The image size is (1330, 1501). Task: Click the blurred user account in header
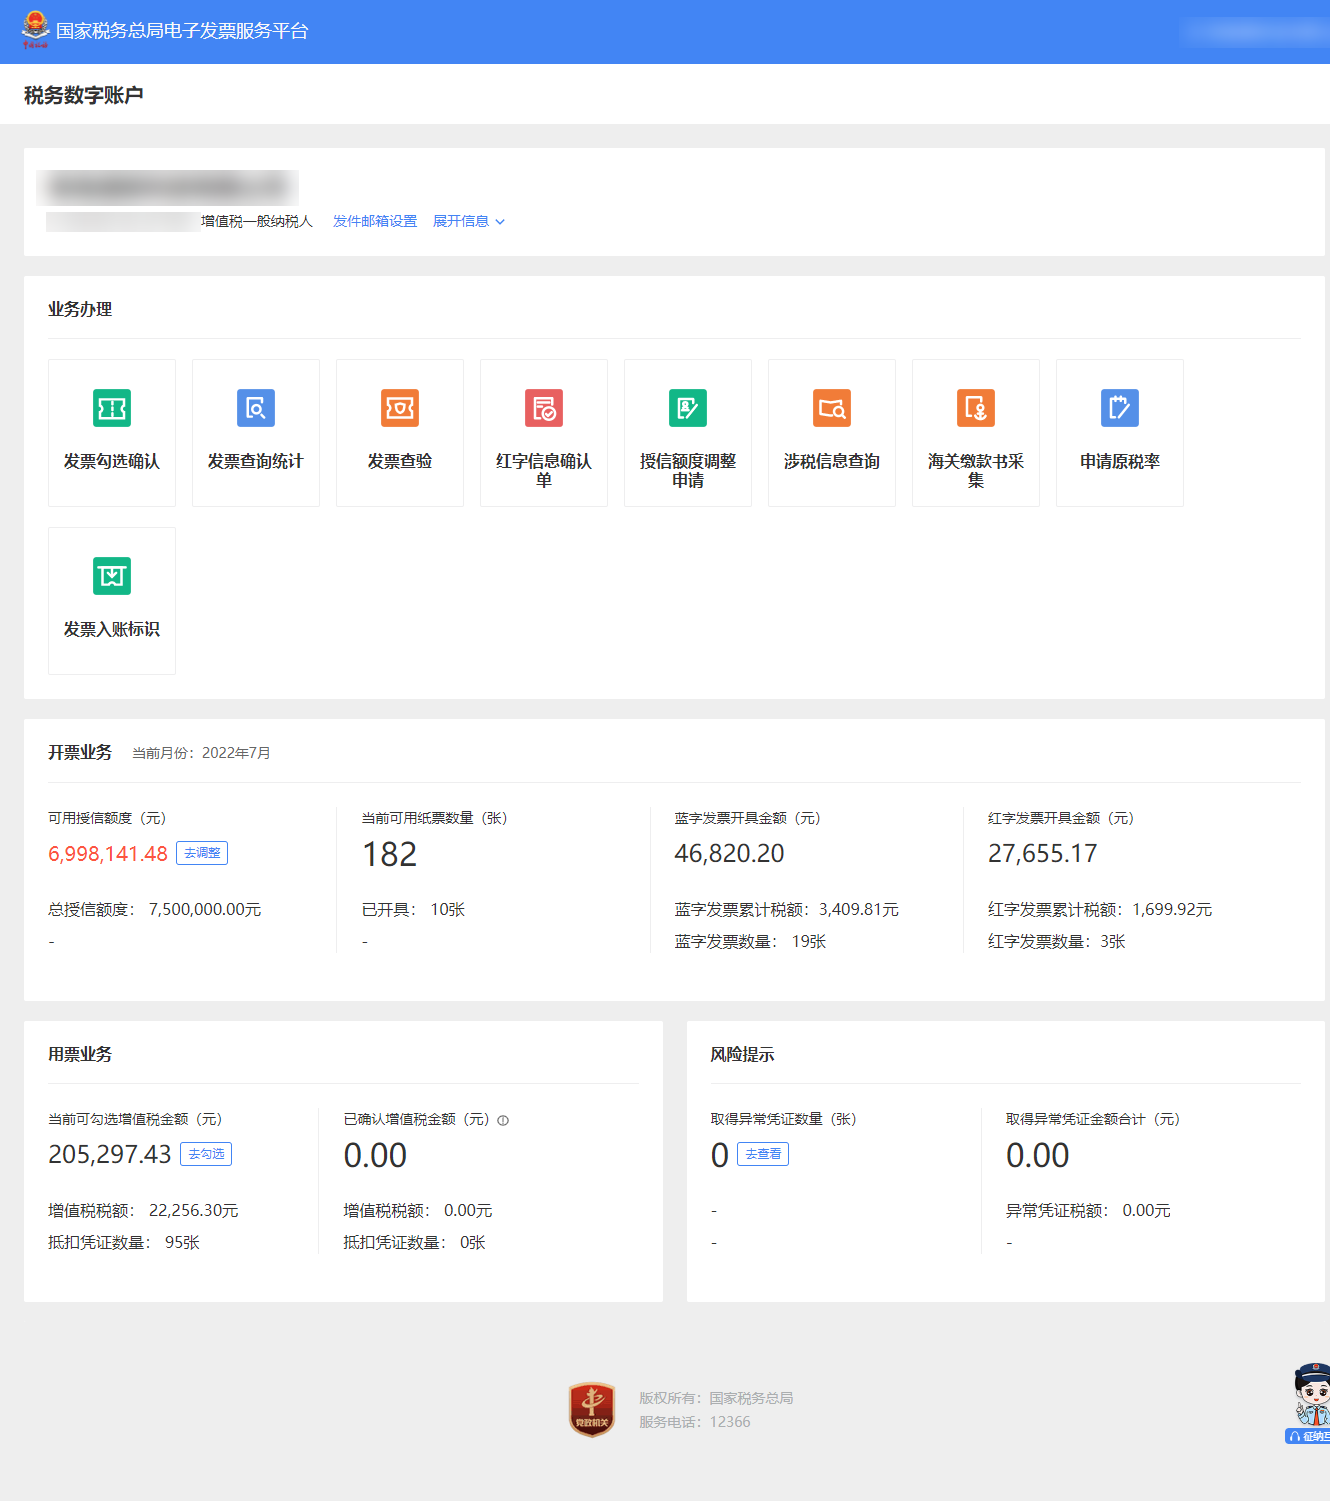pos(1252,32)
